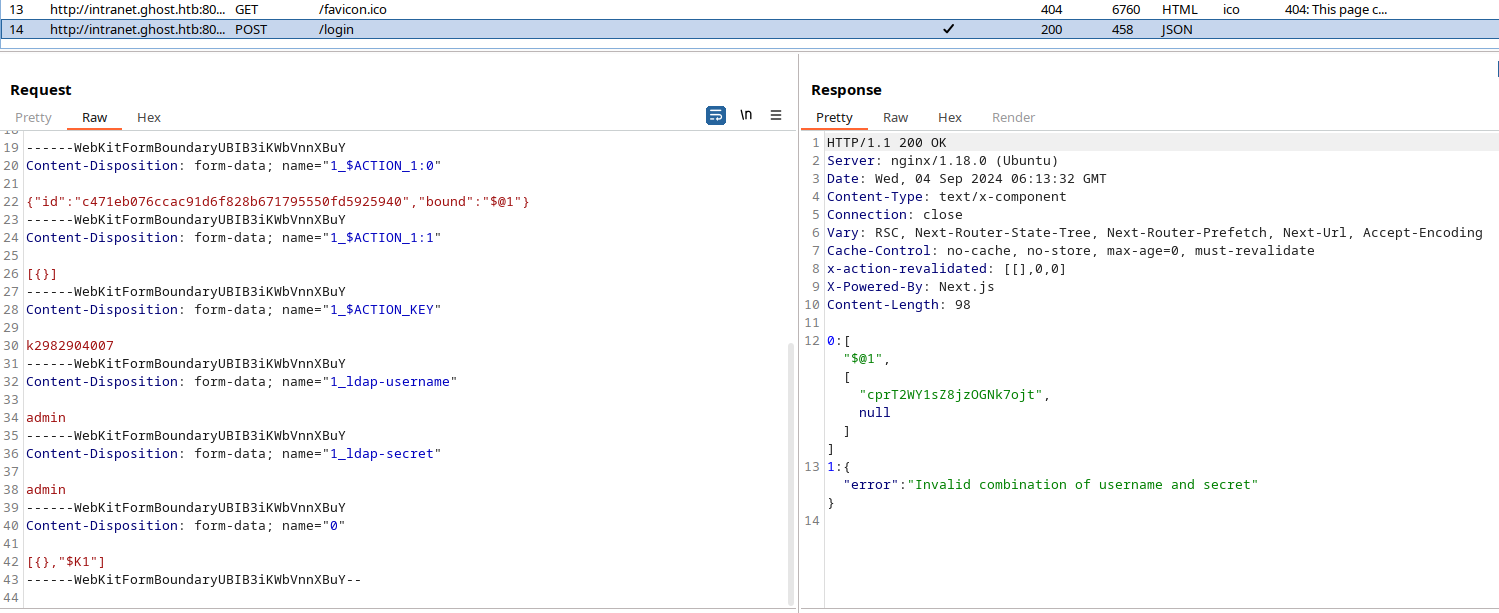The width and height of the screenshot is (1499, 613).
Task: Click the admin value on line 34
Action: point(46,418)
